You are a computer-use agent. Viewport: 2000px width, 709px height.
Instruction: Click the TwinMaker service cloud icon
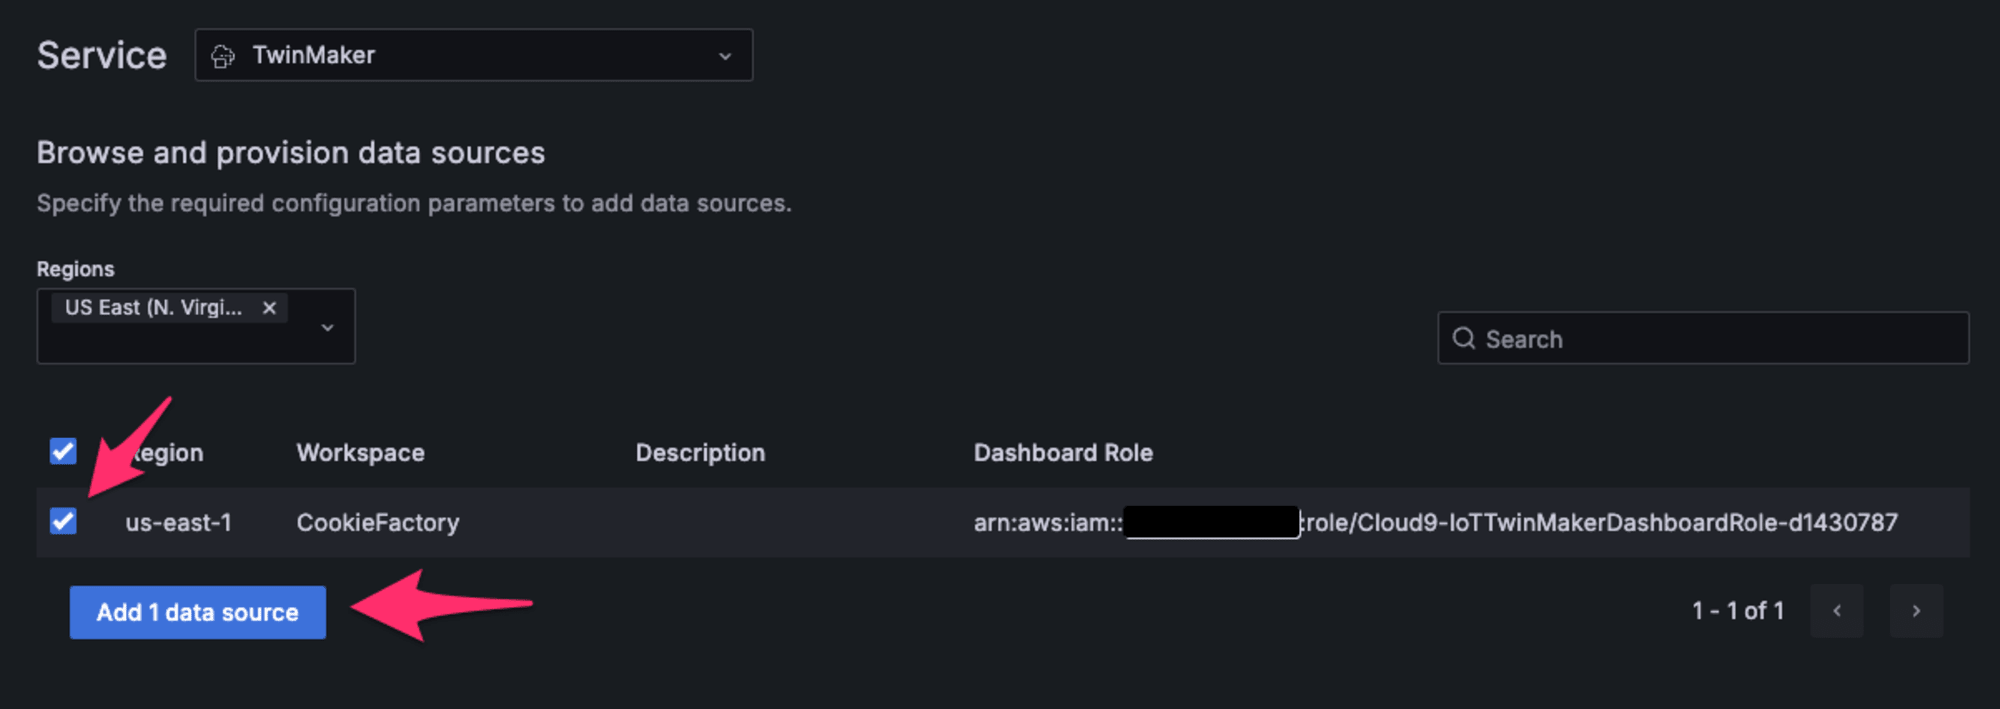coord(223,56)
